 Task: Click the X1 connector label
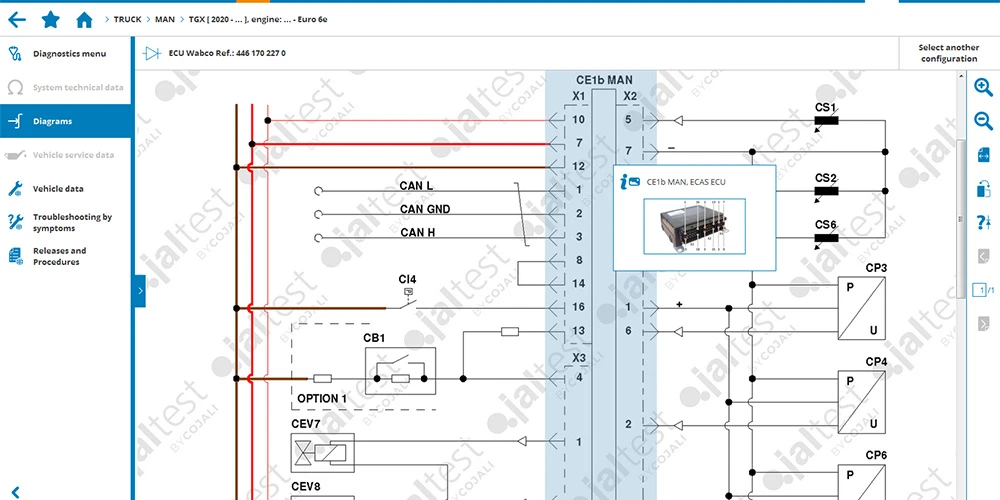[x=578, y=96]
